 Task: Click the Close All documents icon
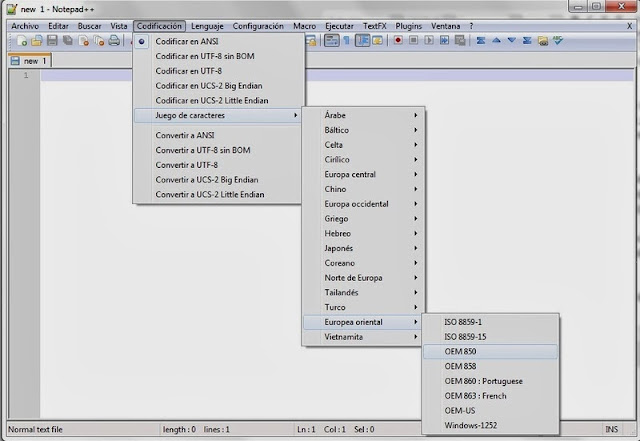click(99, 40)
